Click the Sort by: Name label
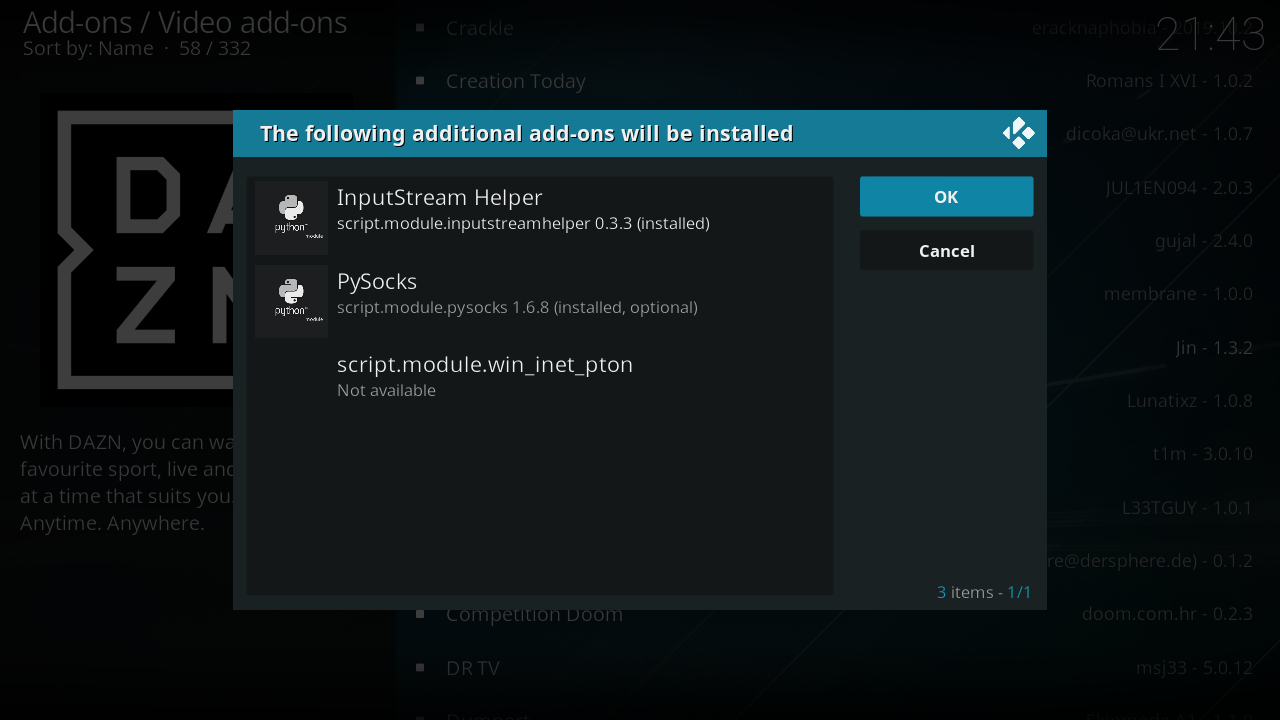The image size is (1280, 720). pos(88,49)
